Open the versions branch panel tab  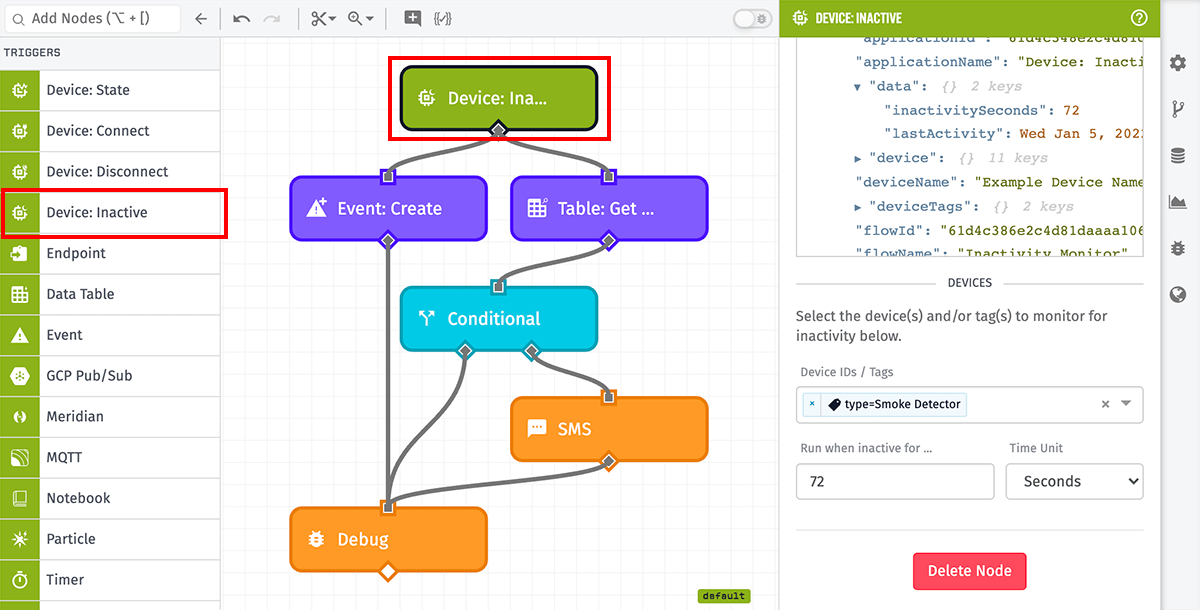point(1178,109)
